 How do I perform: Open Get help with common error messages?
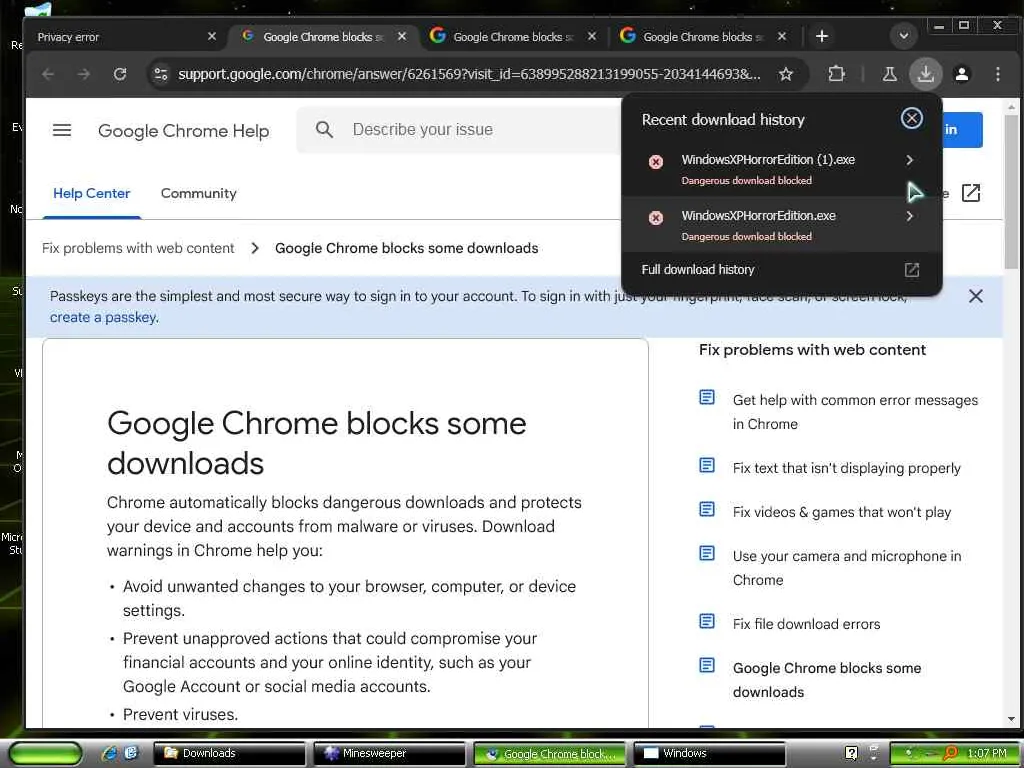[855, 412]
